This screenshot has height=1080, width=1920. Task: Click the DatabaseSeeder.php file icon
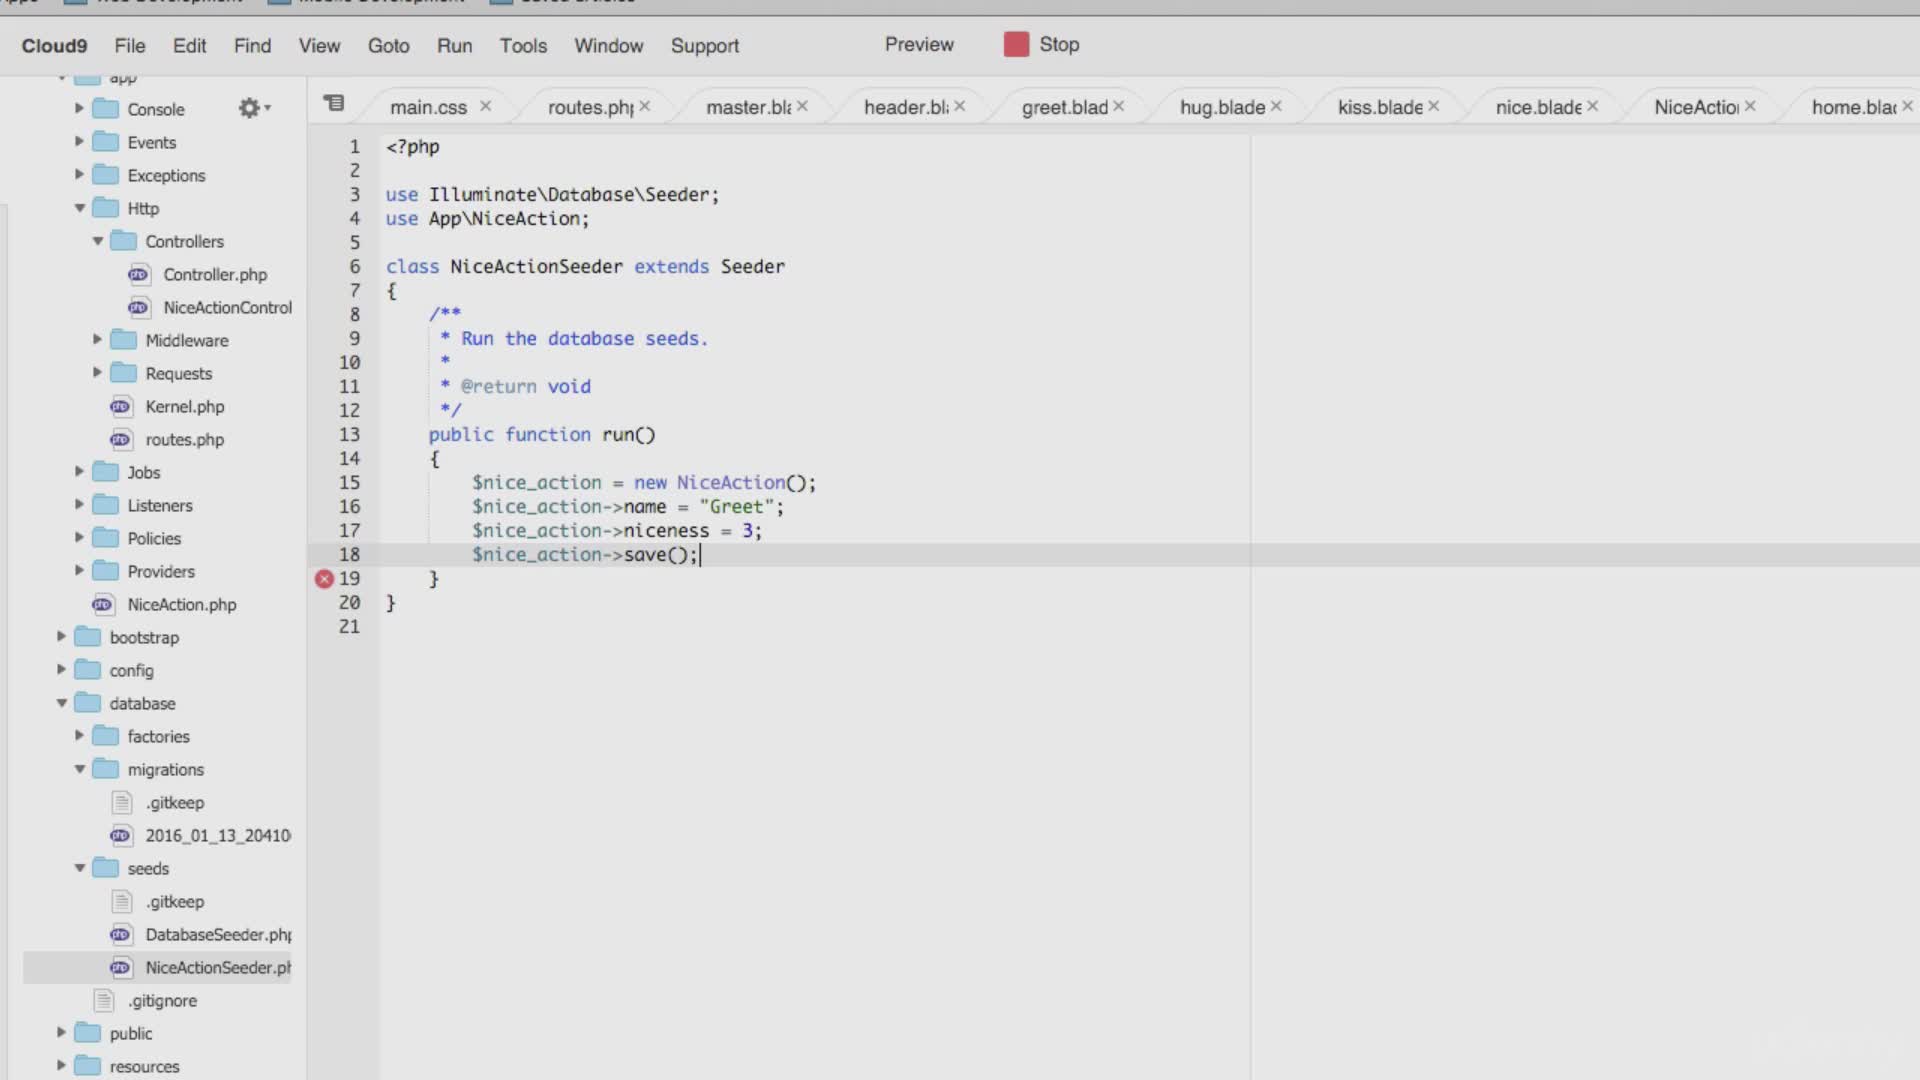[x=120, y=934]
